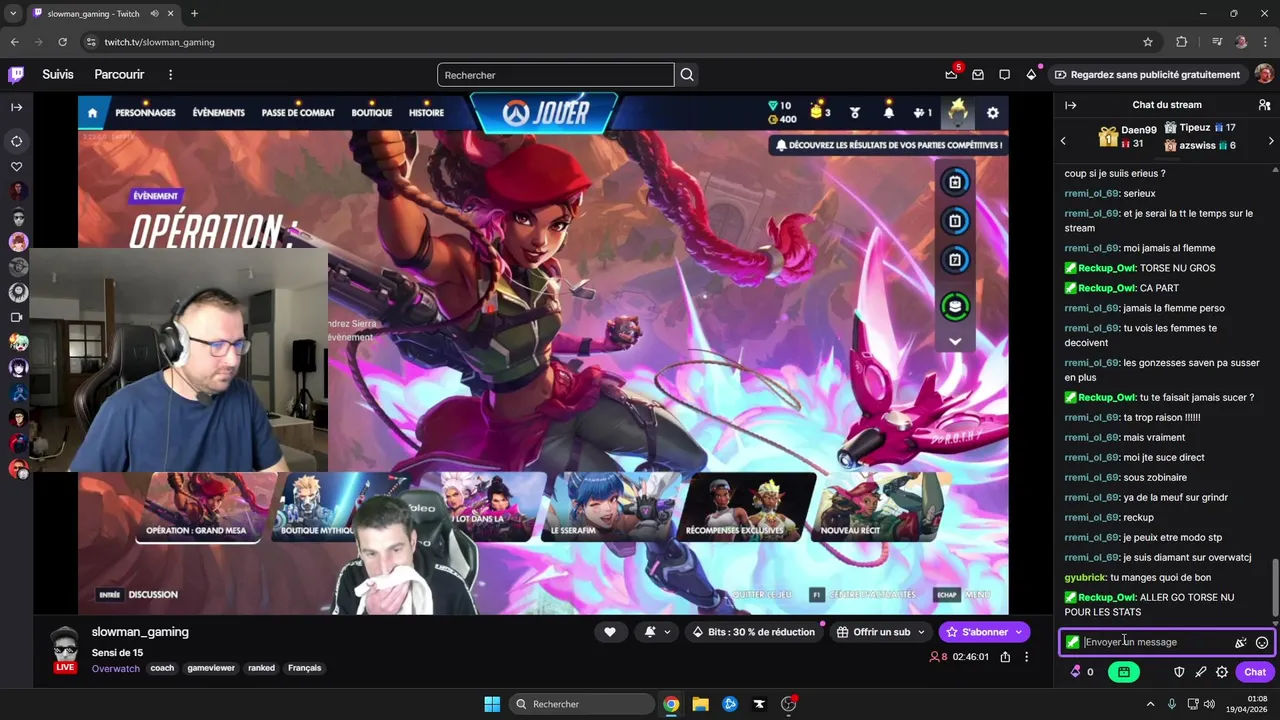The height and width of the screenshot is (720, 1280).
Task: Expand the left followed channels sidebar
Action: [17, 107]
